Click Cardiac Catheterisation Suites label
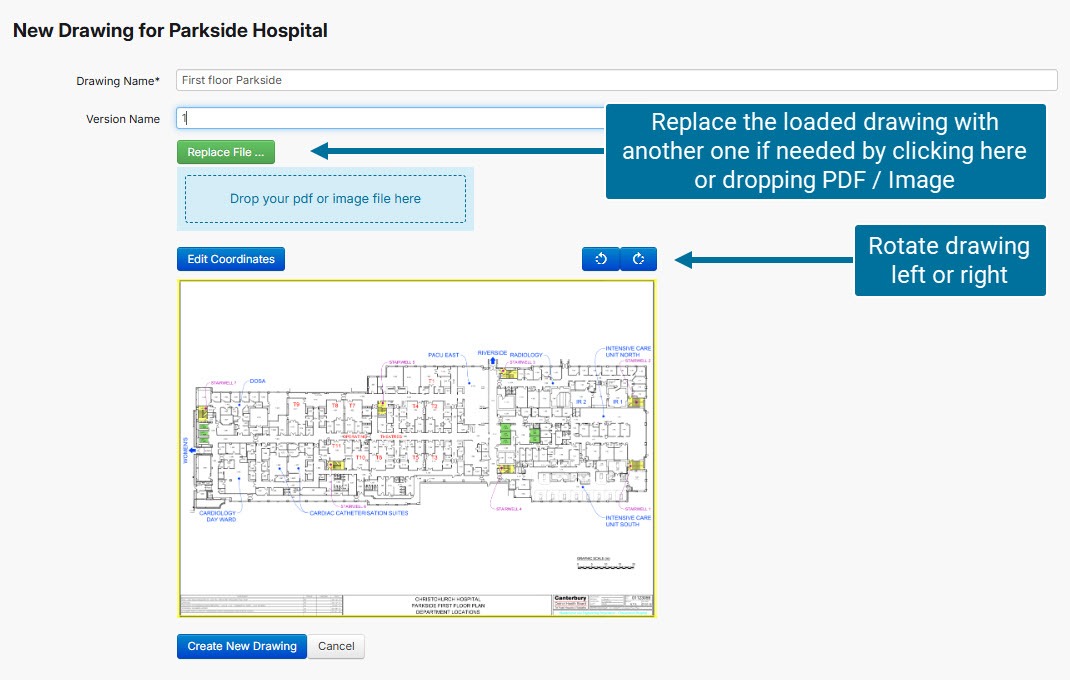 pyautogui.click(x=359, y=513)
